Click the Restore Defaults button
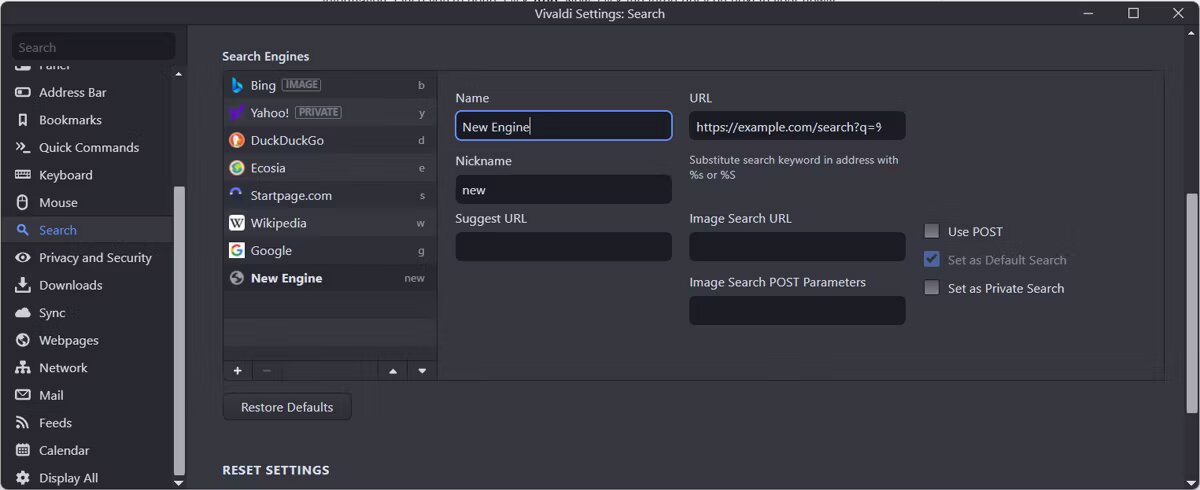Viewport: 1200px width, 490px height. pos(287,407)
